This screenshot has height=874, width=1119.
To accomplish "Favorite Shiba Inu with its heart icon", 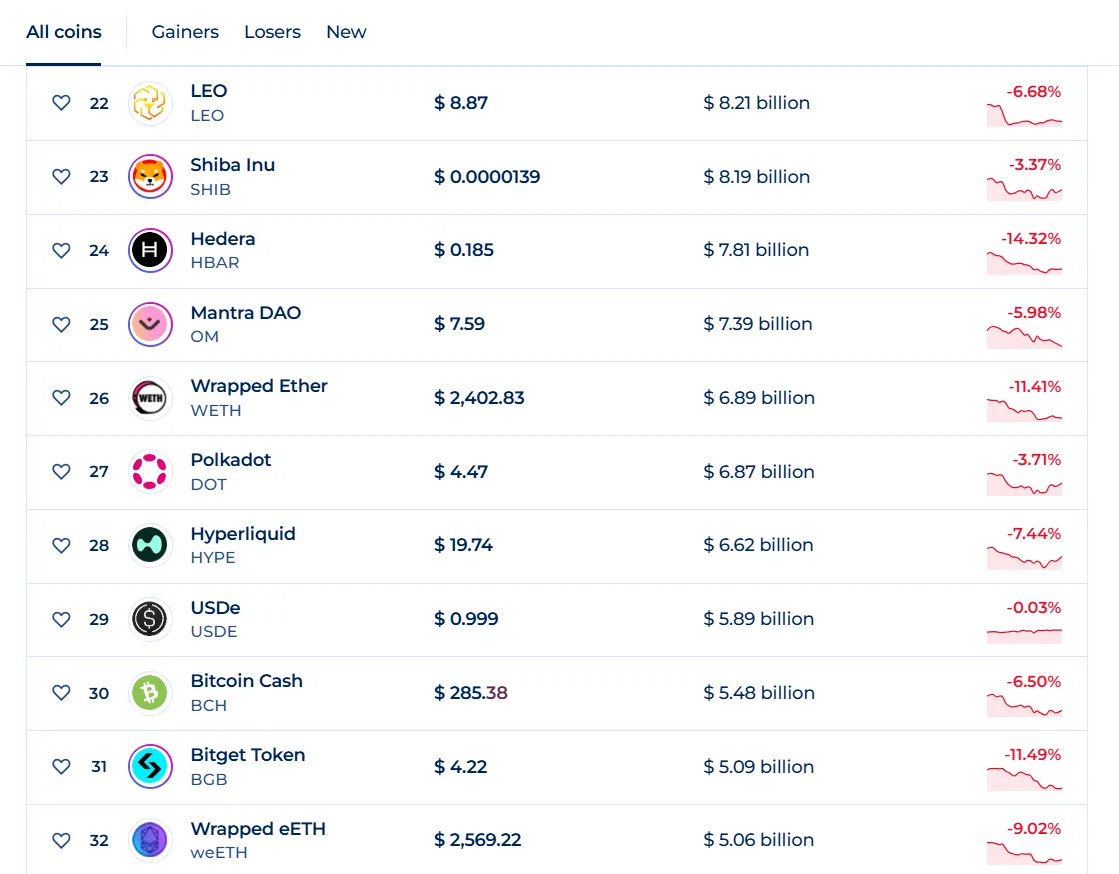I will (x=61, y=176).
